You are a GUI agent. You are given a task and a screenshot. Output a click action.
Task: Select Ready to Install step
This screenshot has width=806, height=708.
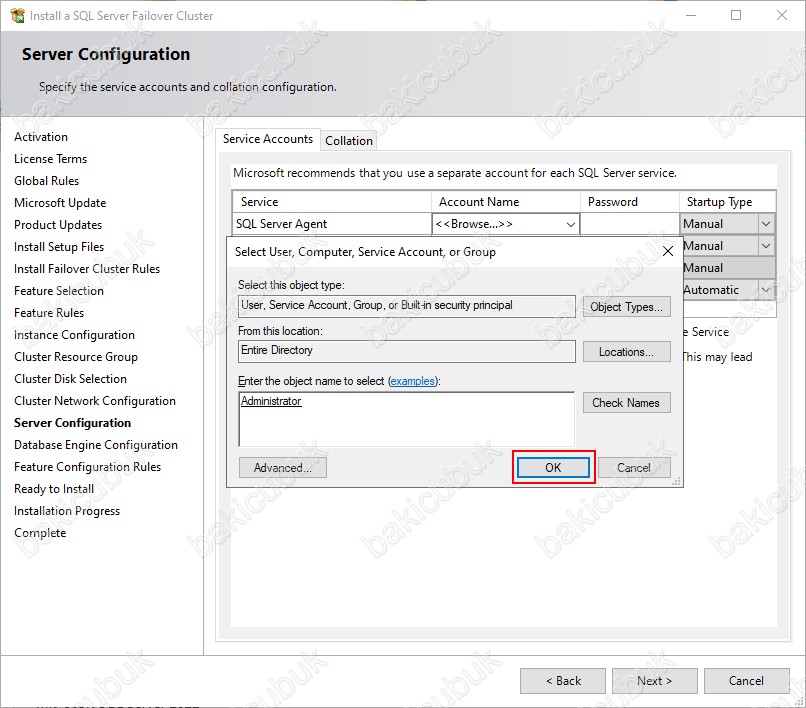(x=53, y=489)
